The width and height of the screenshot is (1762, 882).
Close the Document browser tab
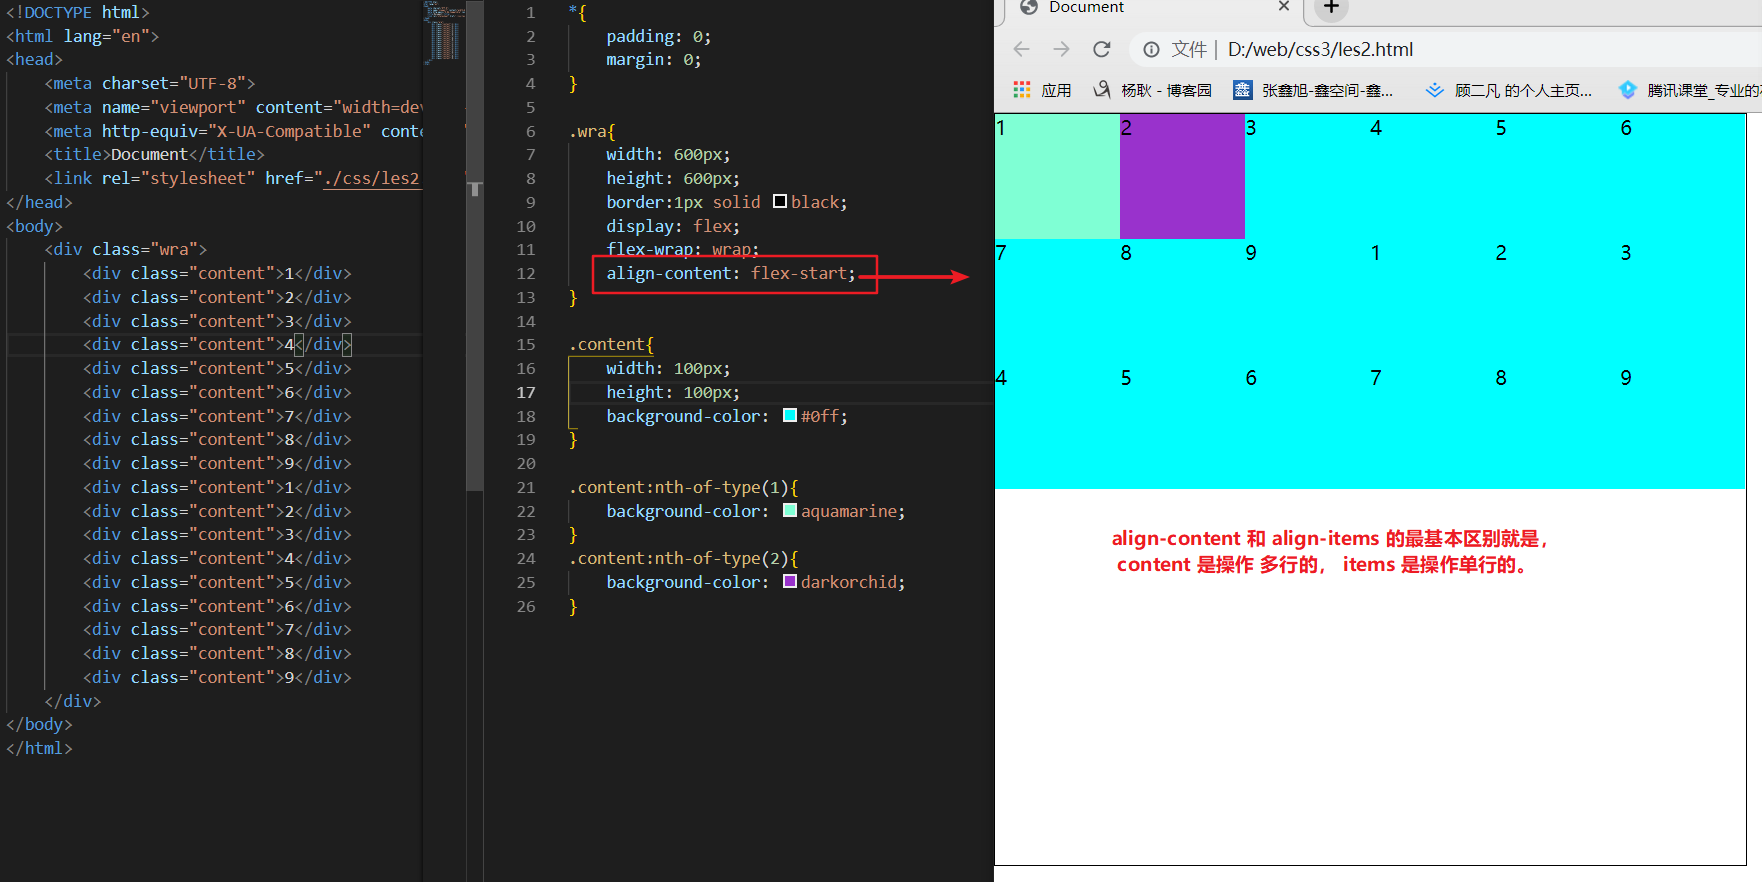click(x=1284, y=7)
